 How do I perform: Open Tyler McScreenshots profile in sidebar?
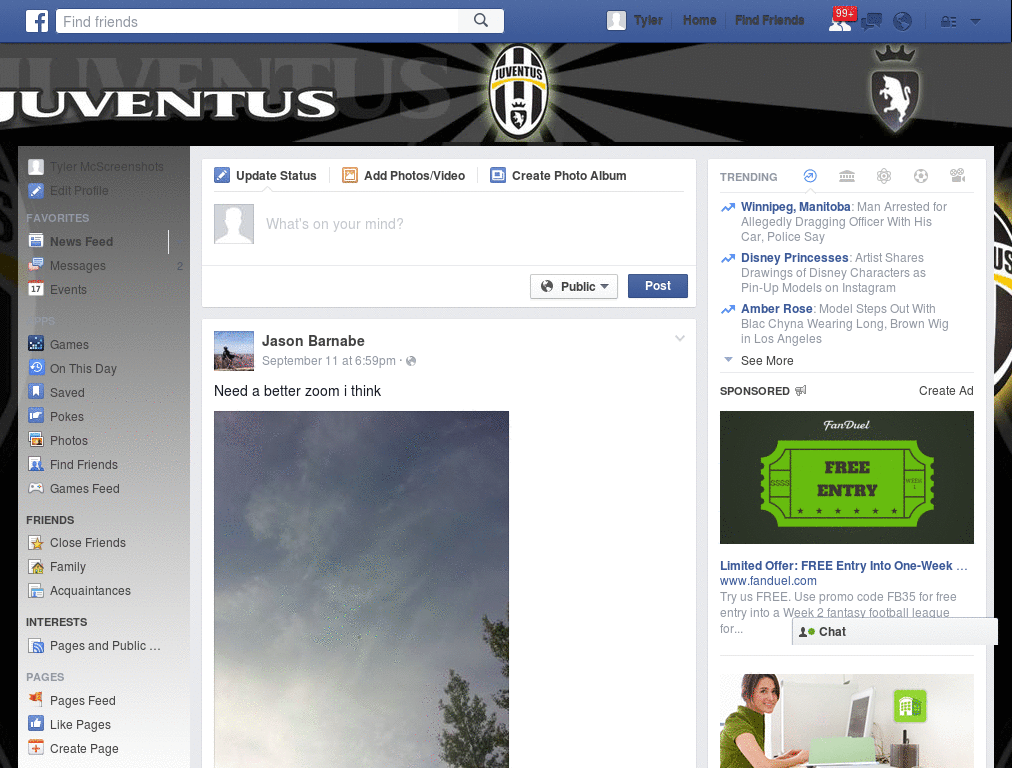(107, 167)
